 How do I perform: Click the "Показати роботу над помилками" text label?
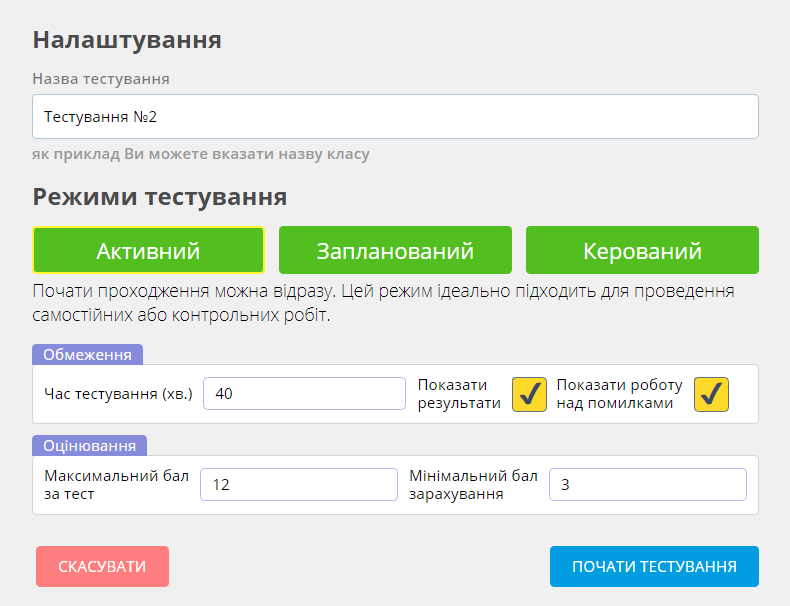click(619, 394)
